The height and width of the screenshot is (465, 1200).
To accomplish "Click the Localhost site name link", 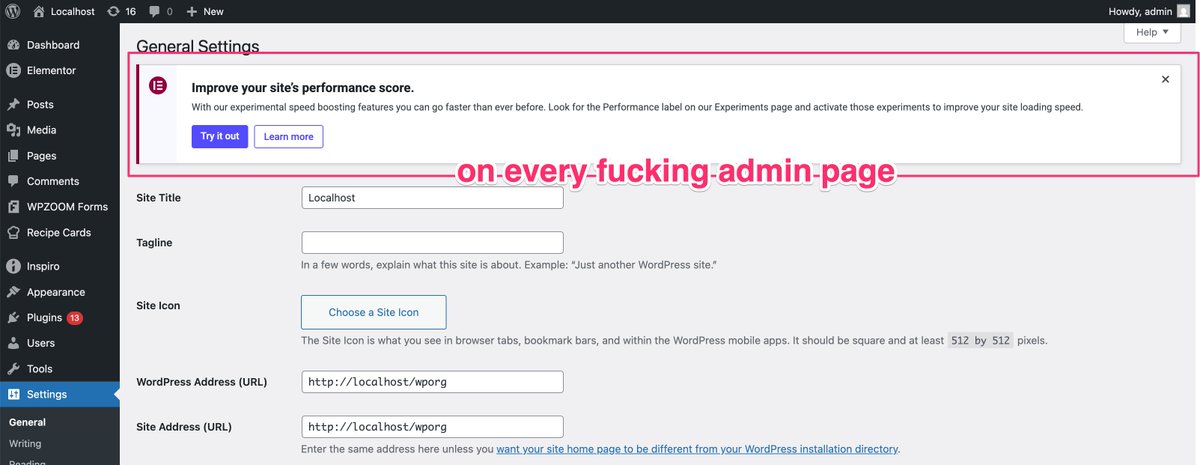I will point(73,11).
